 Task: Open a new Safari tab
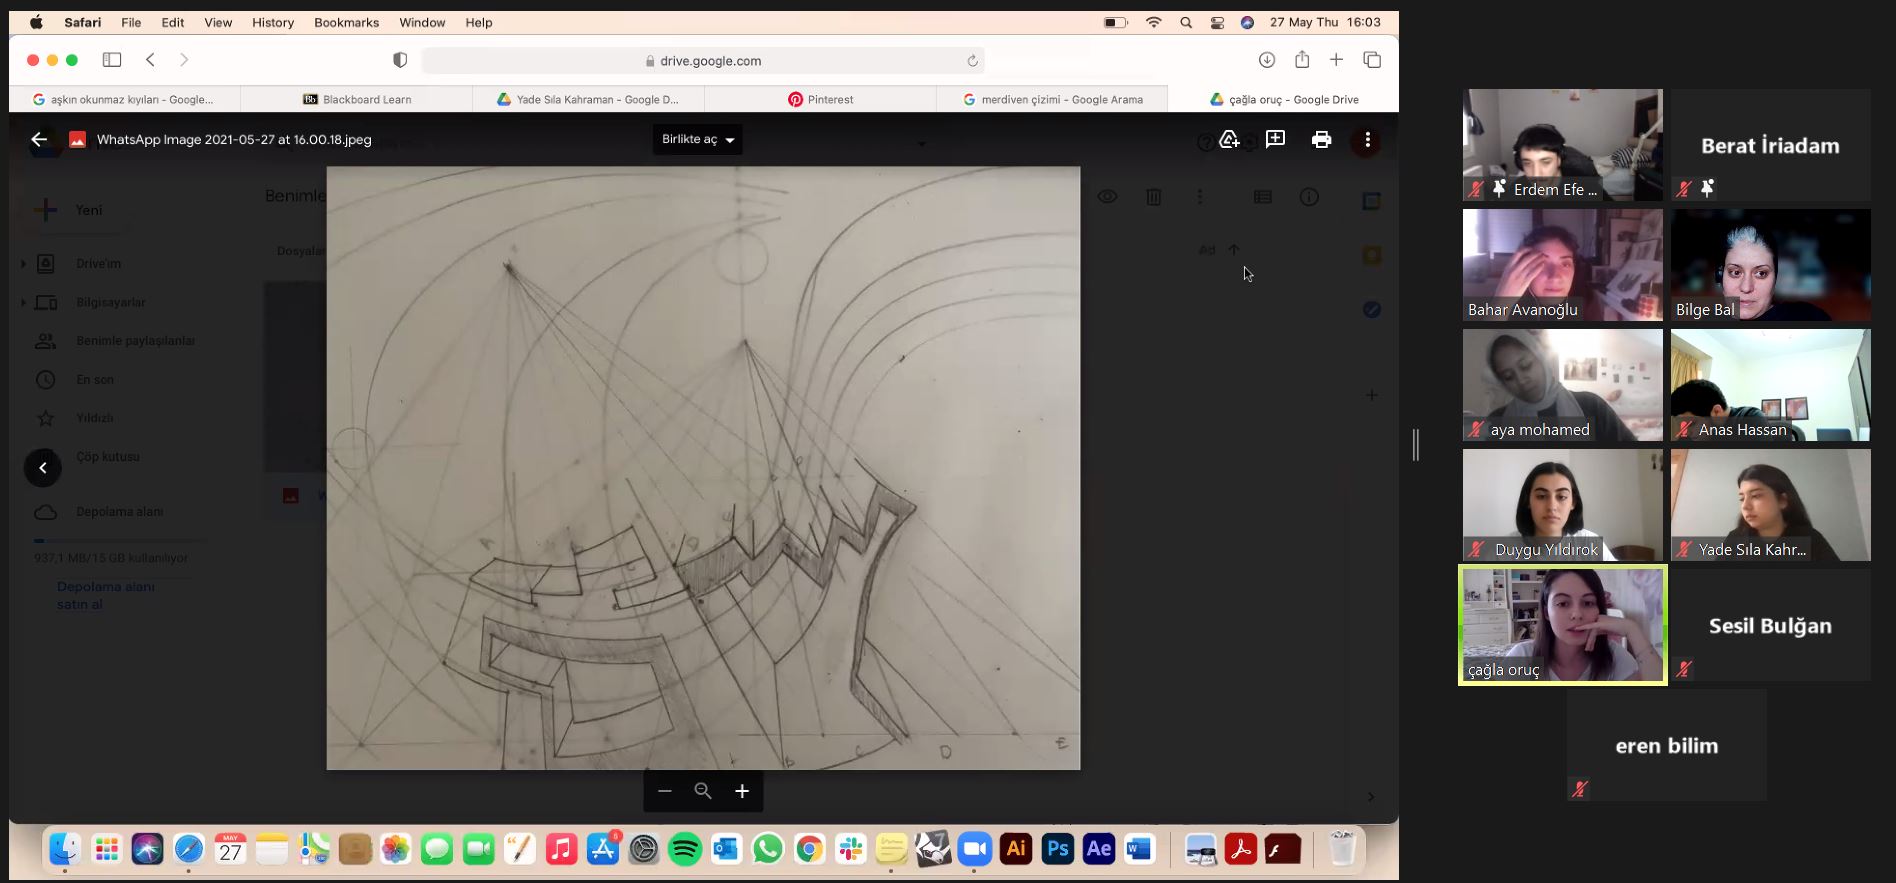click(1336, 60)
